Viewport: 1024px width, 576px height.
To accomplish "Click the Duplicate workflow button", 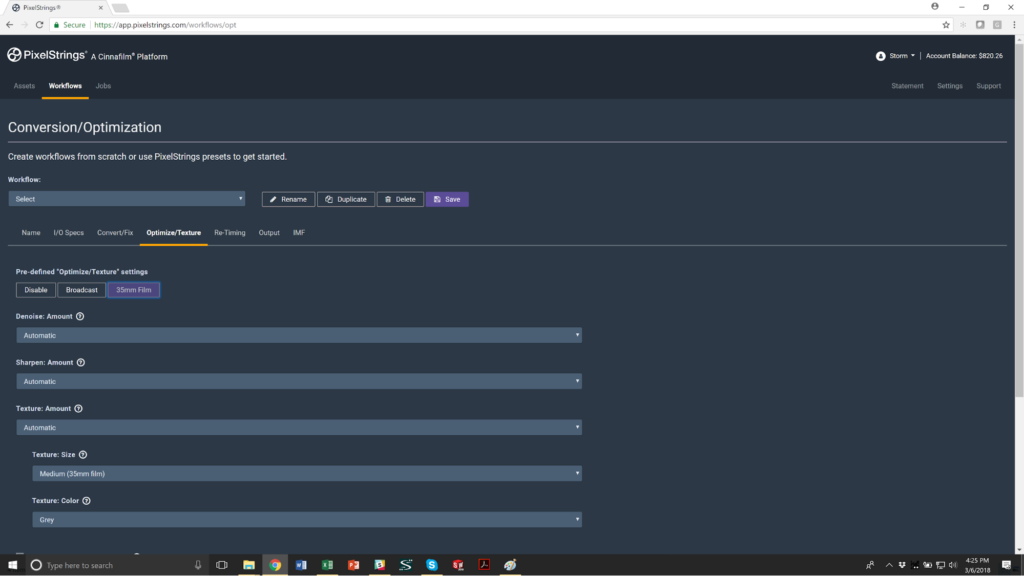I will tap(346, 199).
